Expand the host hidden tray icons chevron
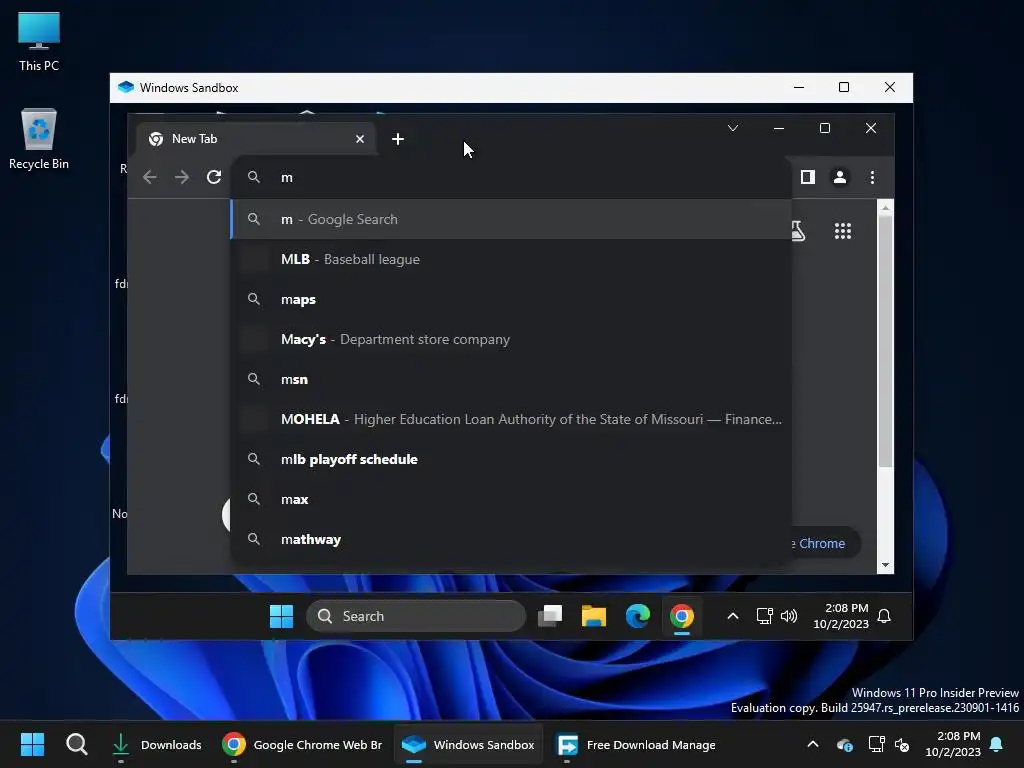 (812, 744)
